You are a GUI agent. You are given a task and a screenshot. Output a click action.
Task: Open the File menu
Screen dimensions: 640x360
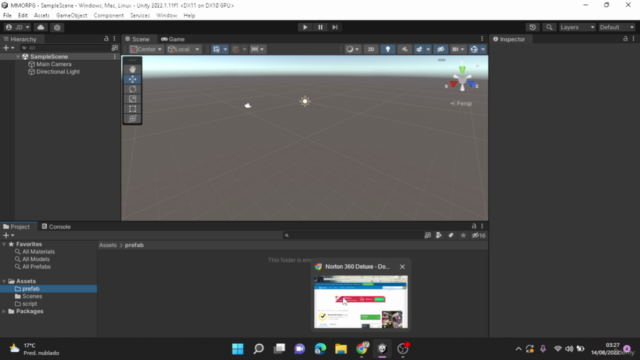click(7, 16)
